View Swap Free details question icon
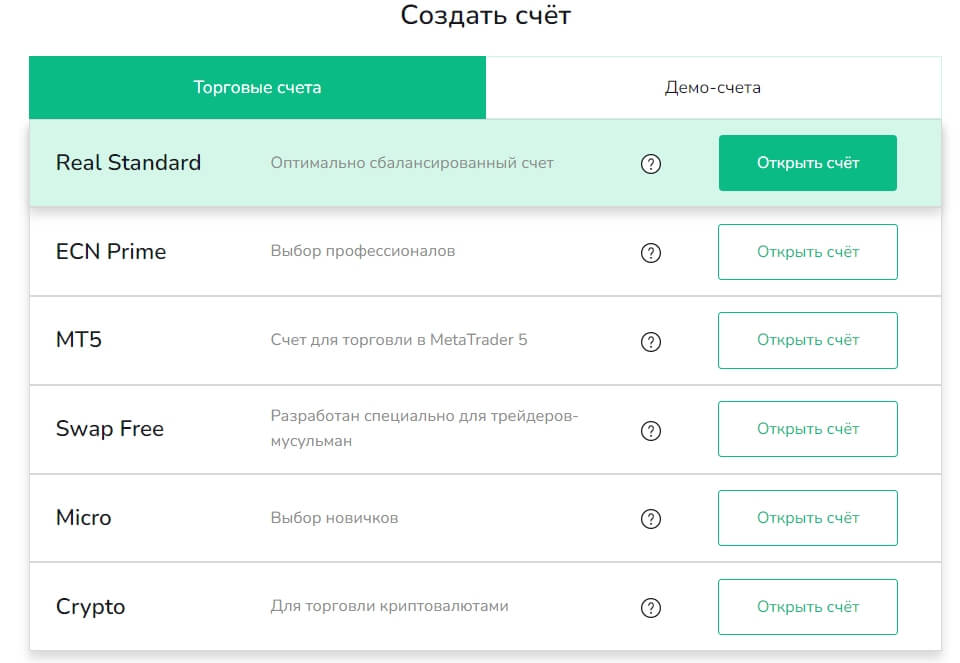 651,431
